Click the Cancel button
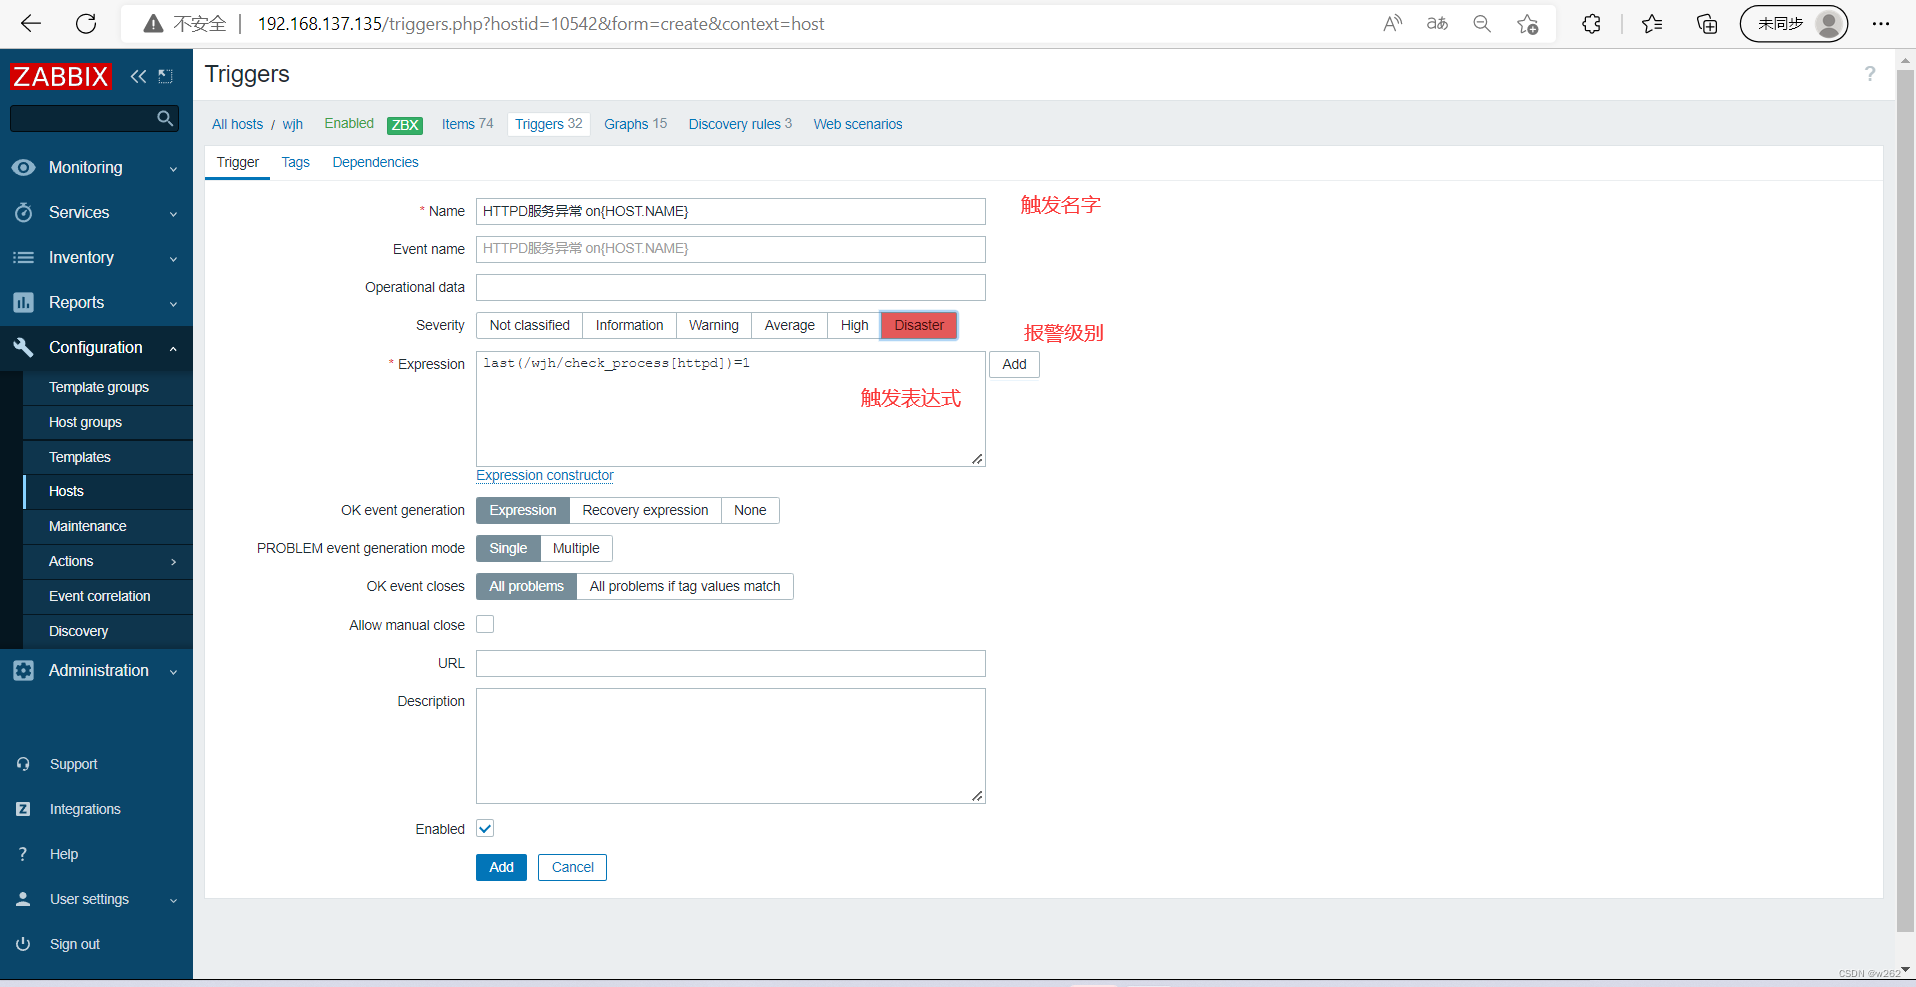The height and width of the screenshot is (987, 1916). [572, 867]
